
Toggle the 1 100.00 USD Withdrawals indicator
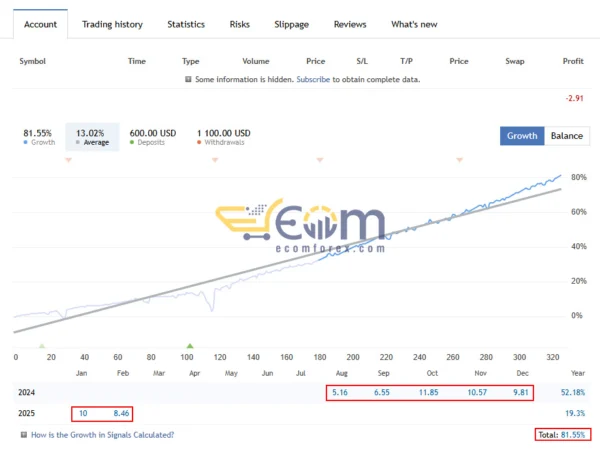[223, 137]
